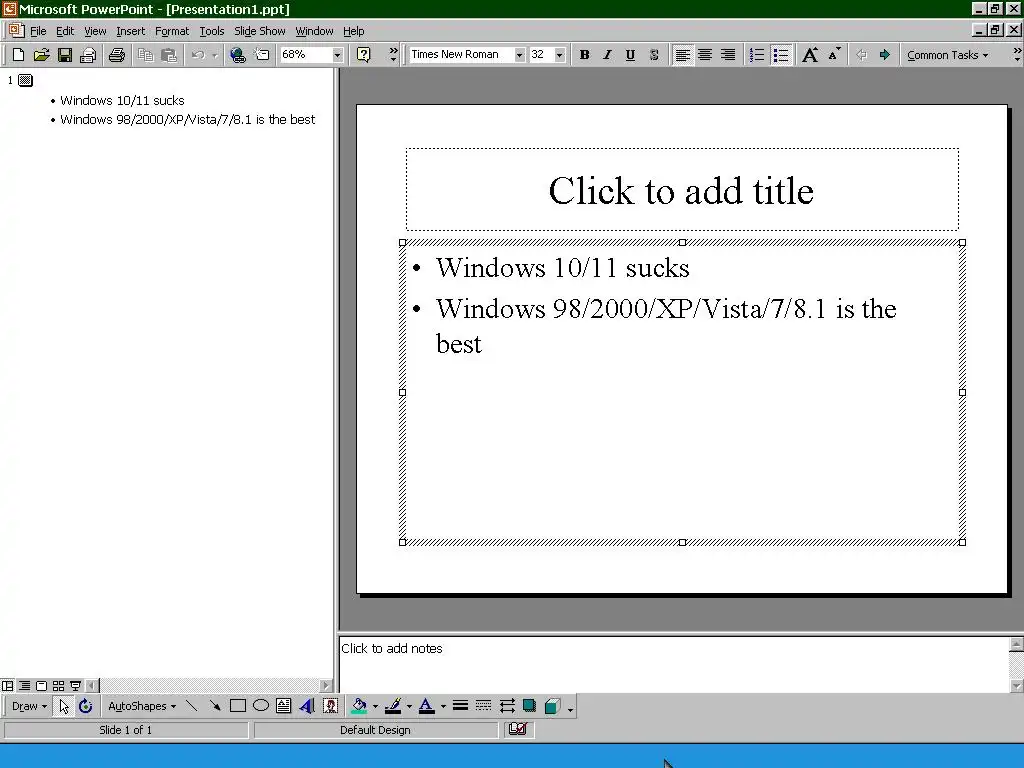Toggle bulleted list formatting
Viewport: 1024px width, 768px height.
(780, 55)
